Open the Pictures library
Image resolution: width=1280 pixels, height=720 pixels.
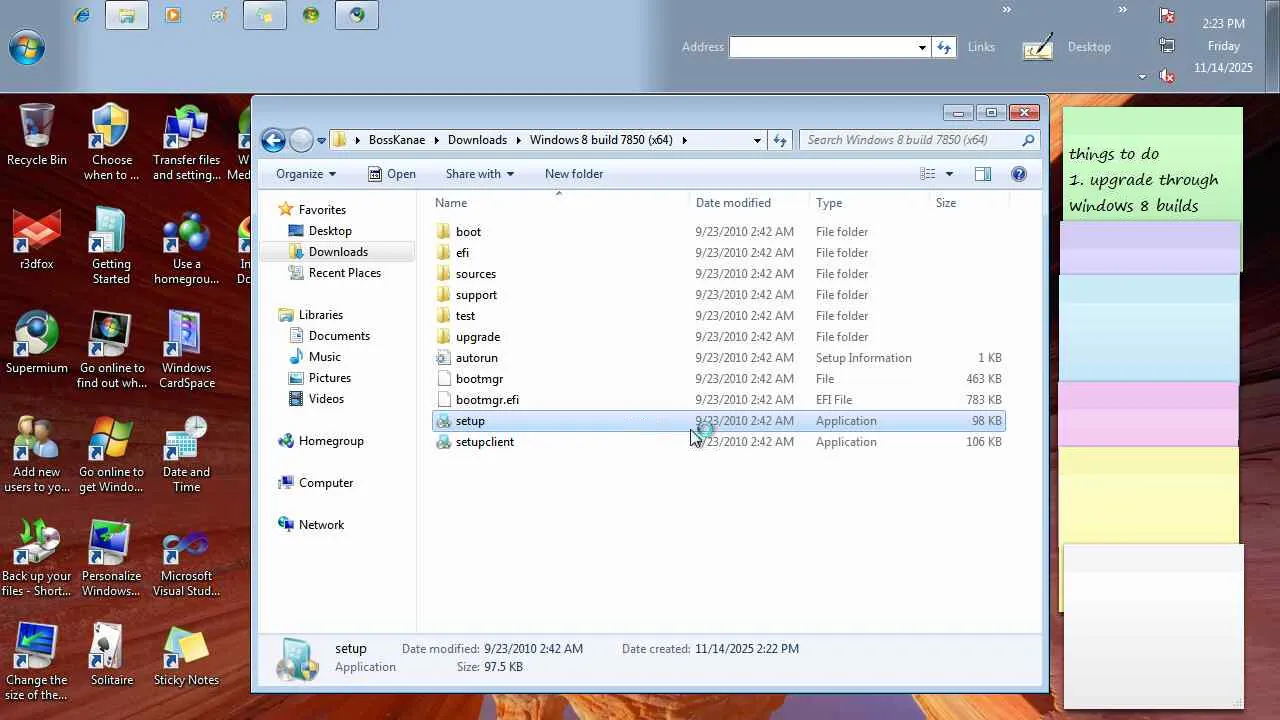coord(330,378)
